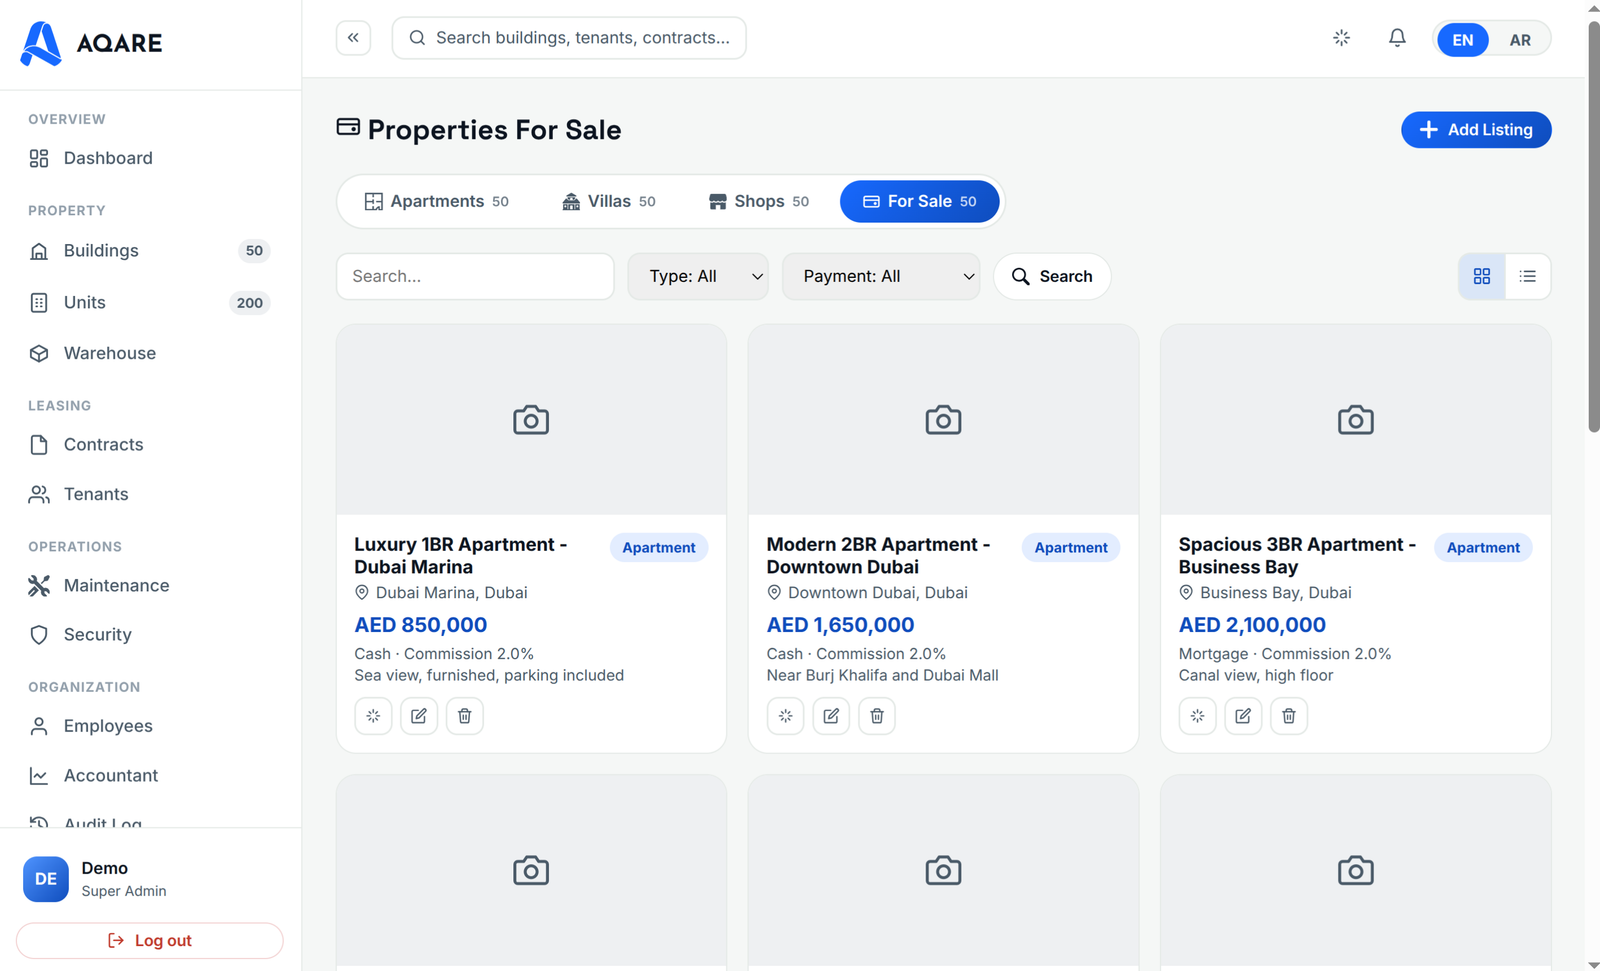The image size is (1600, 971).
Task: Select the Villas tab
Action: (609, 201)
